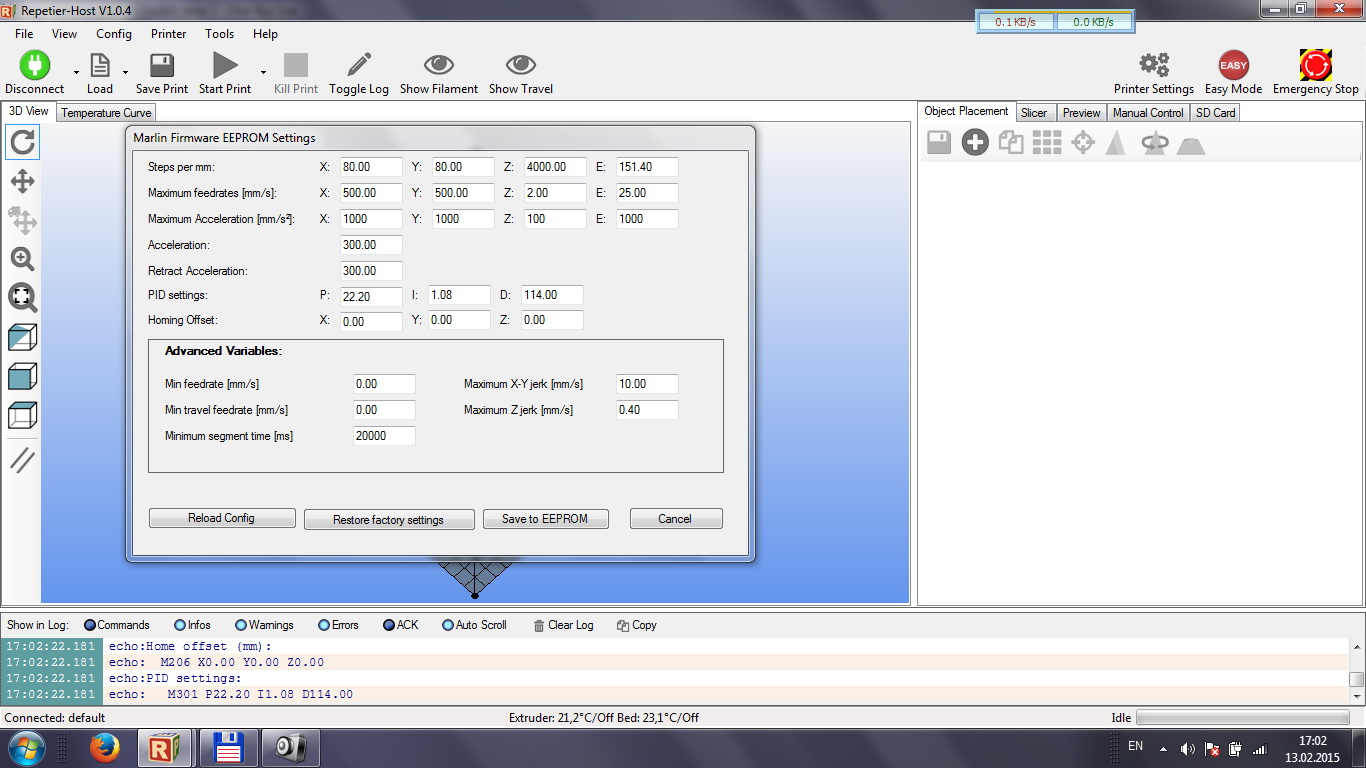Click the Steps per mm X field
Screen dimensions: 1366x768
[371, 167]
